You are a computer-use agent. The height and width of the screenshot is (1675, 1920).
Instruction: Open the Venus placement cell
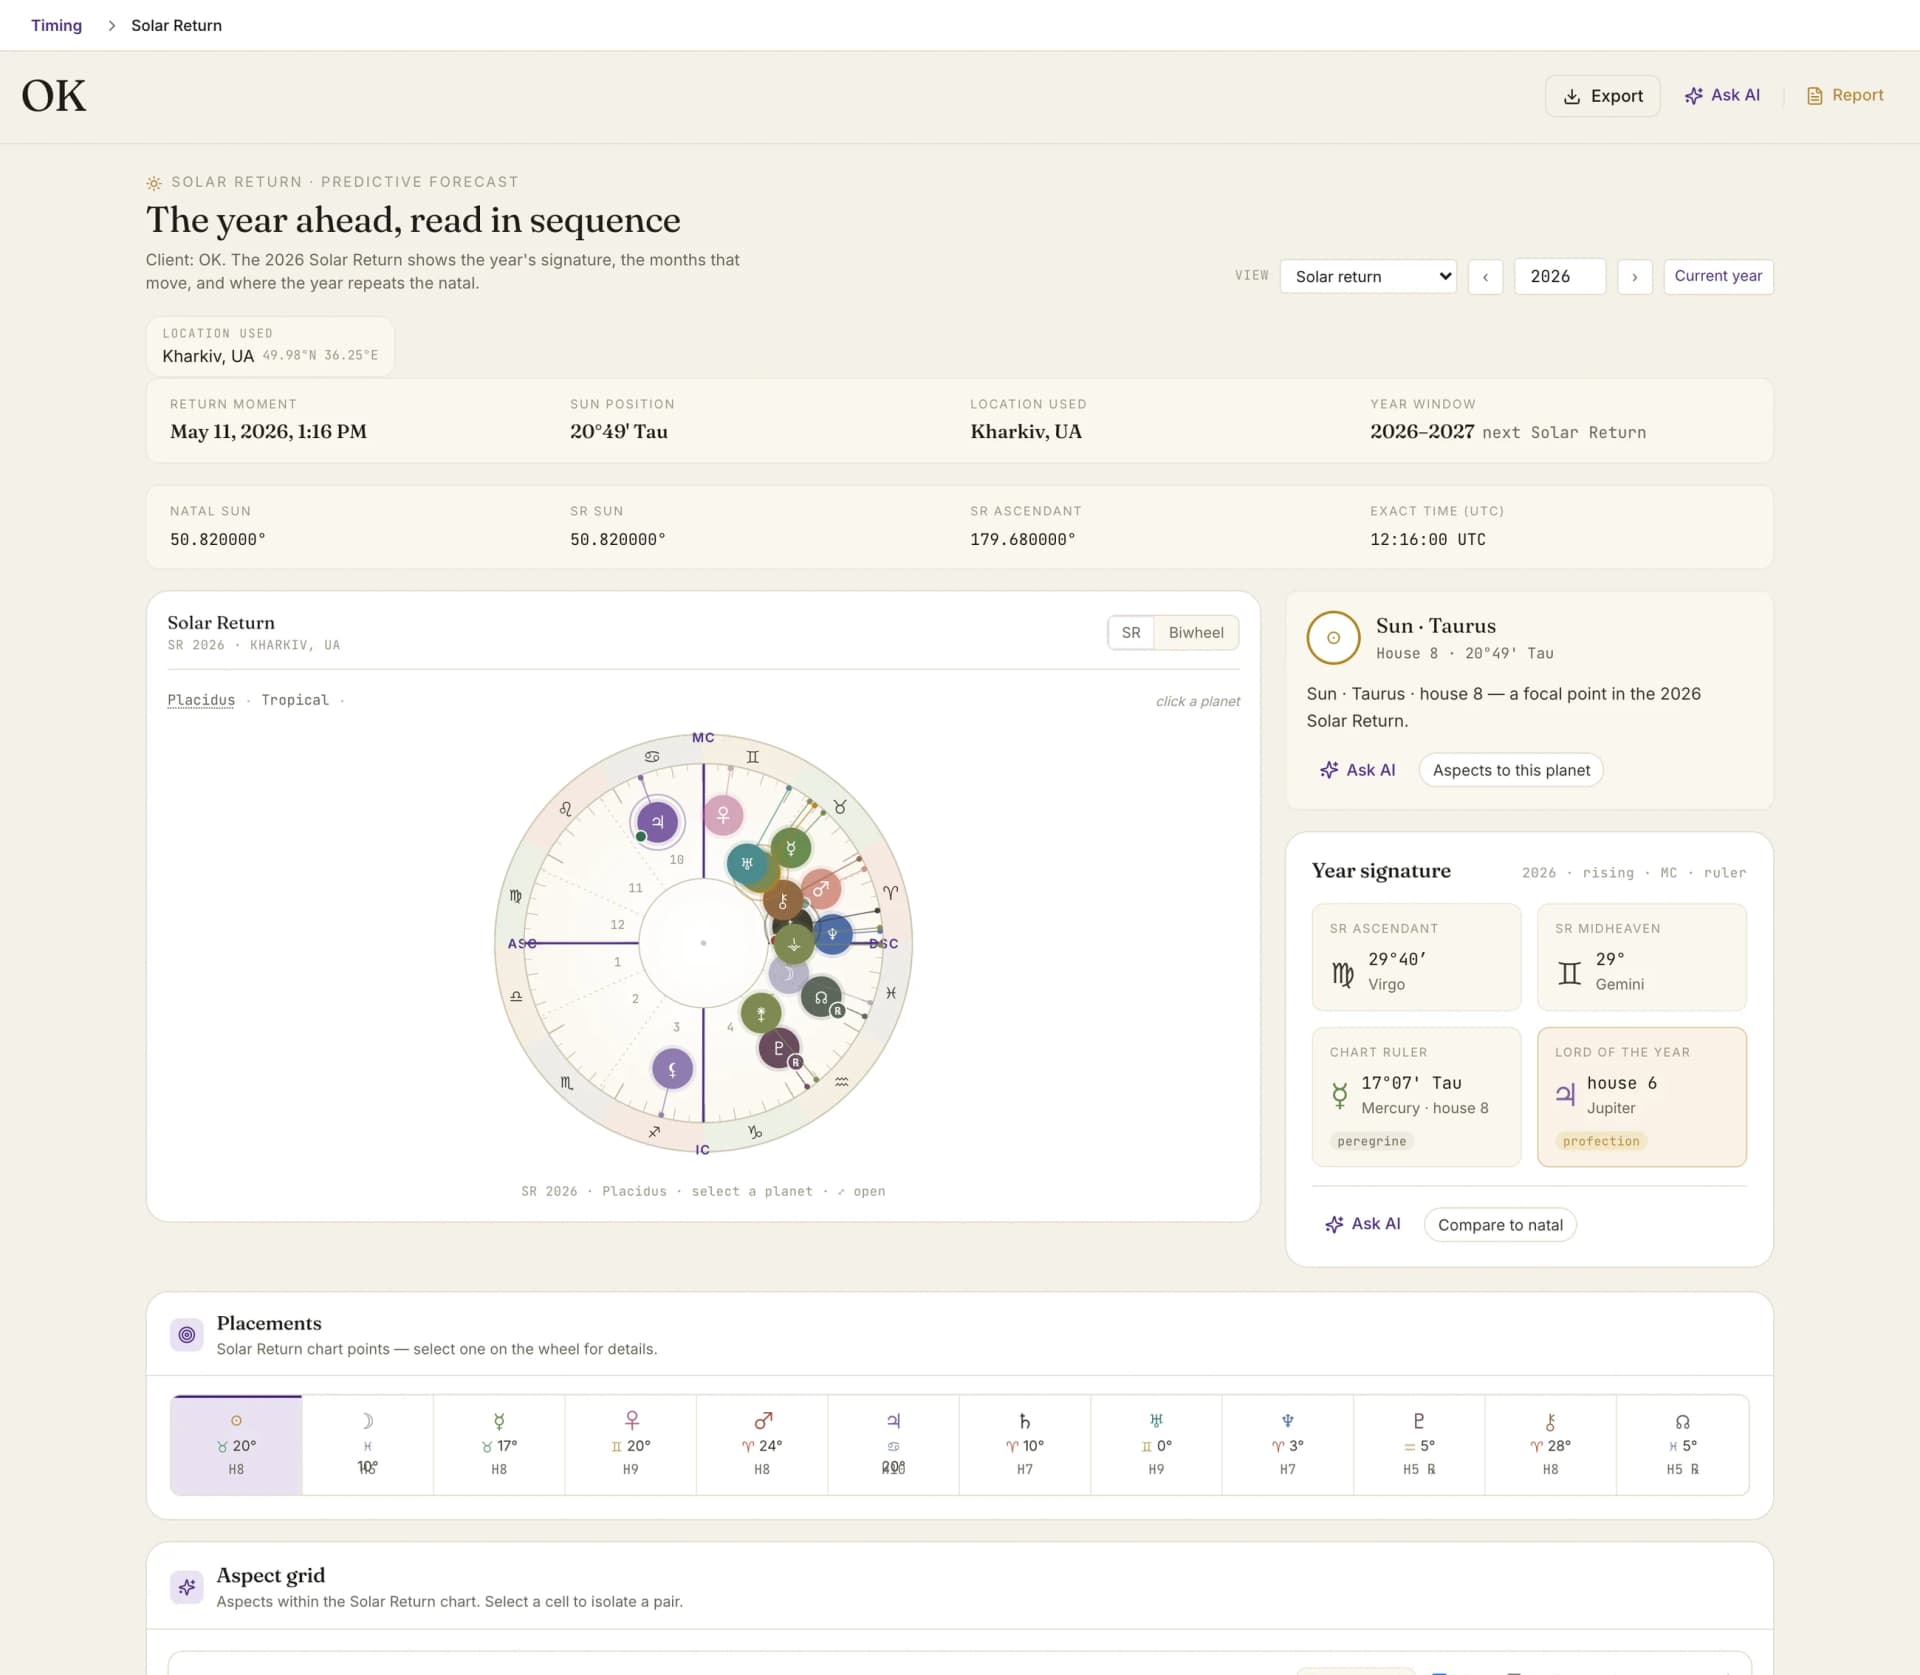pos(630,1444)
